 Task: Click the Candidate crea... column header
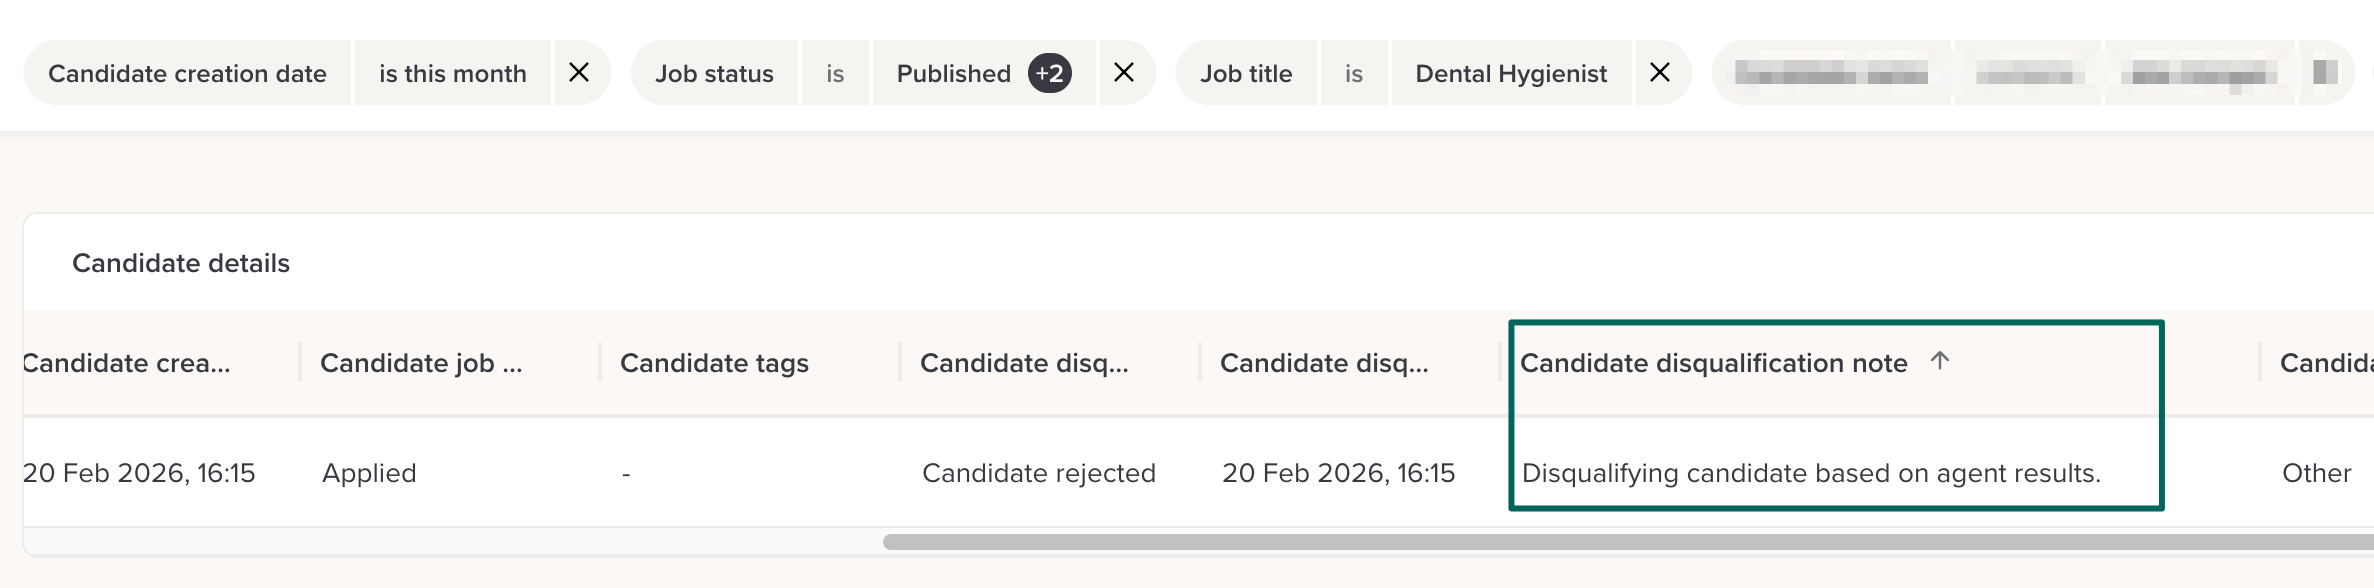click(x=126, y=363)
